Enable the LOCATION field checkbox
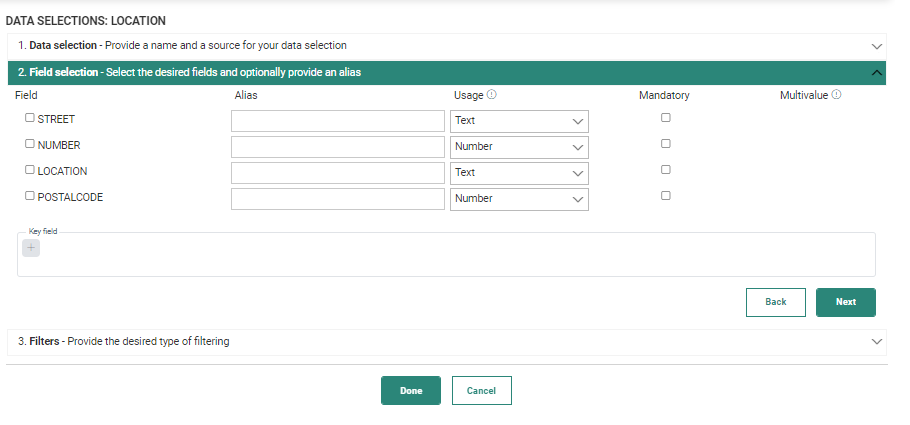This screenshot has width=910, height=425. coord(30,170)
